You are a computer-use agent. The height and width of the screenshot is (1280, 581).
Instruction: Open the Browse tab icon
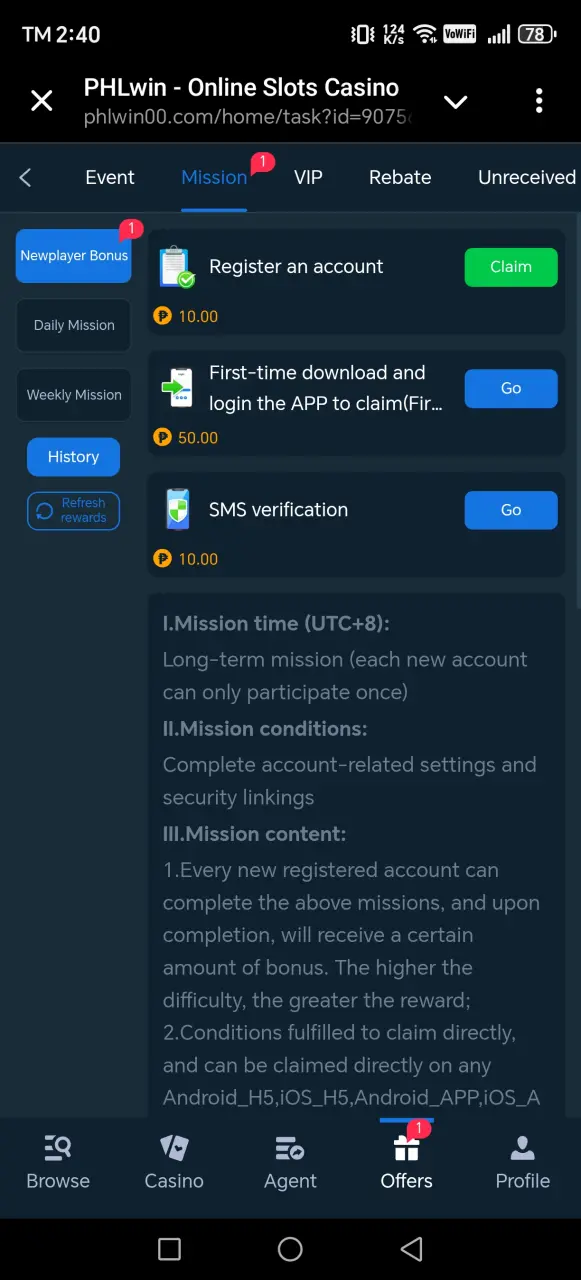click(58, 1148)
